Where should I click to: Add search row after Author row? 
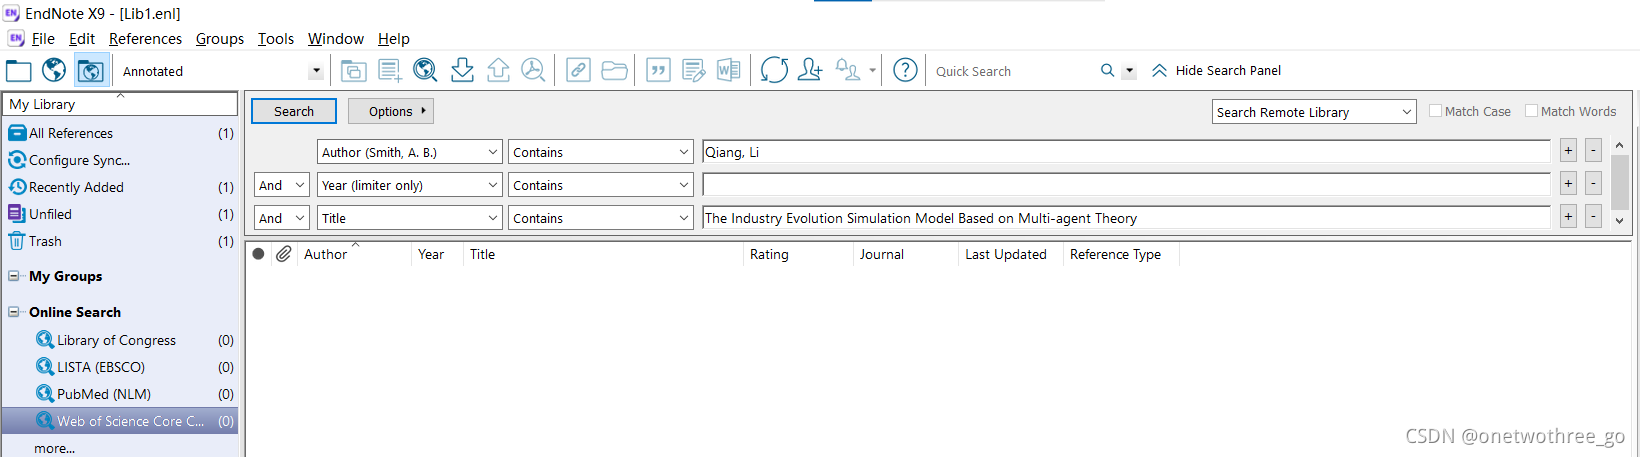pyautogui.click(x=1568, y=151)
